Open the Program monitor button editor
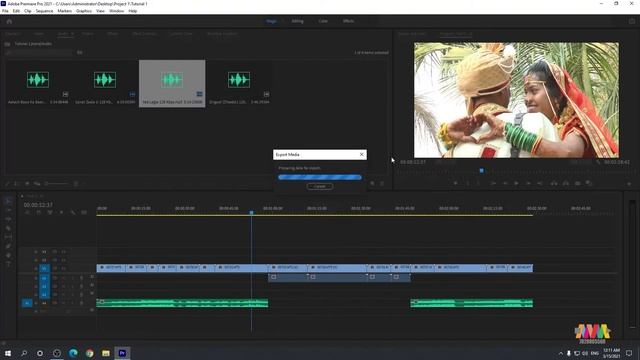The image size is (640, 360). [x=629, y=184]
